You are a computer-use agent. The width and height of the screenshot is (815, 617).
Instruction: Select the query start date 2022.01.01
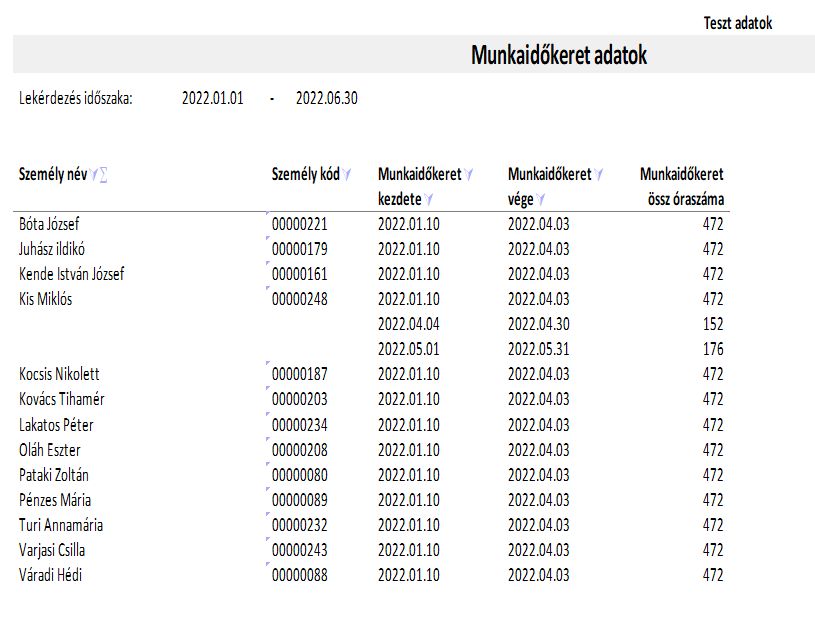point(213,98)
